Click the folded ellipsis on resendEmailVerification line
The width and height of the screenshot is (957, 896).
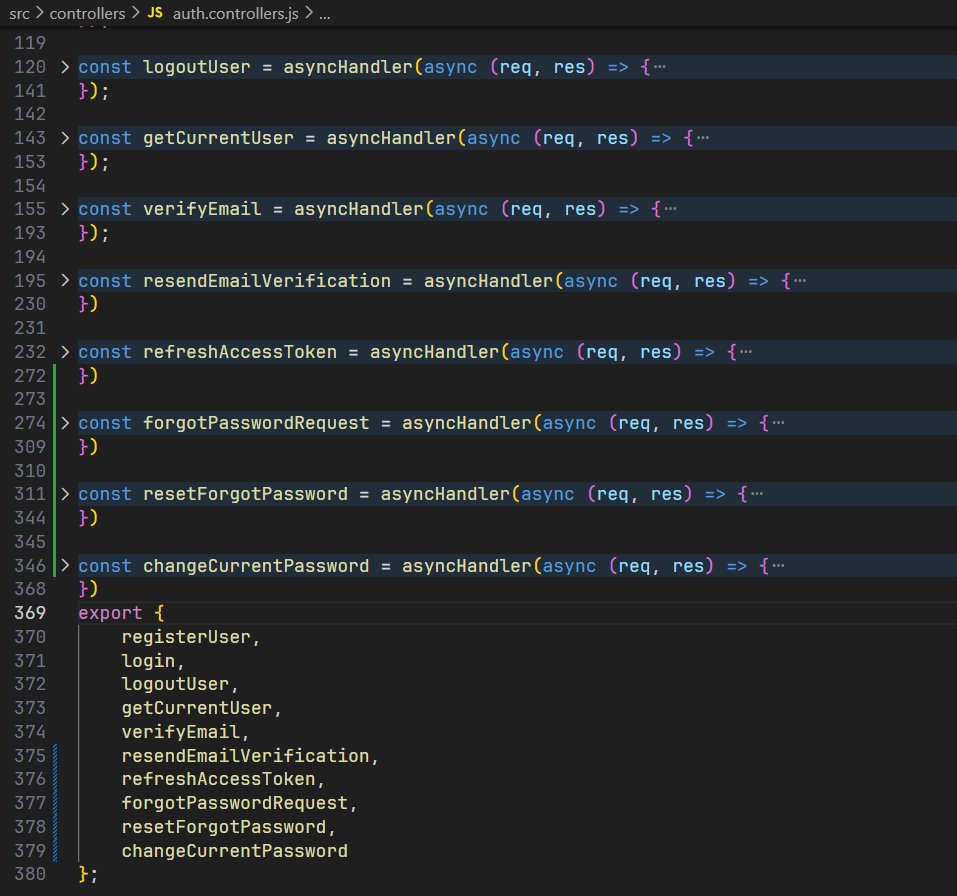click(x=800, y=280)
